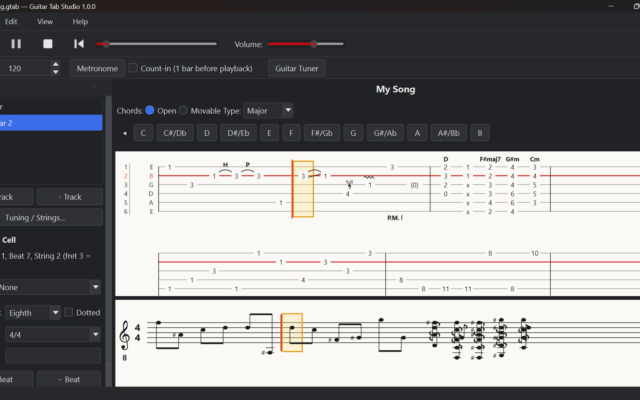Insert the B chord
The width and height of the screenshot is (640, 400).
coord(480,133)
